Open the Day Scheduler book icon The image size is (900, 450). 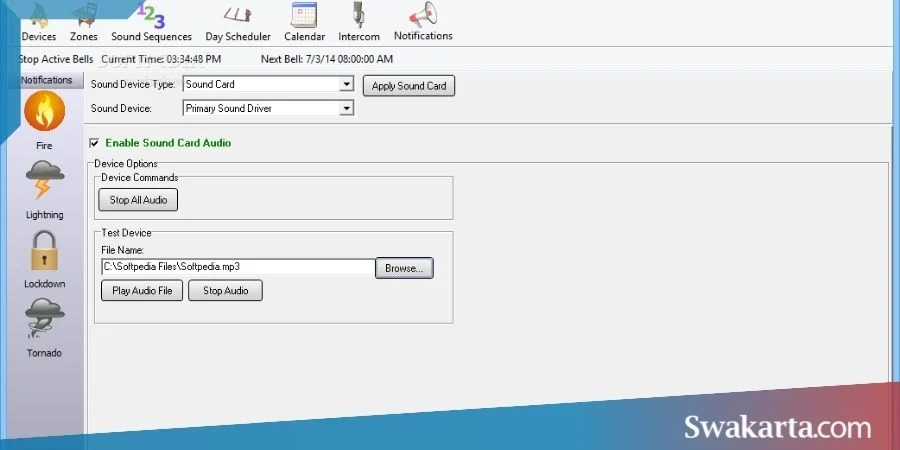[x=238, y=15]
